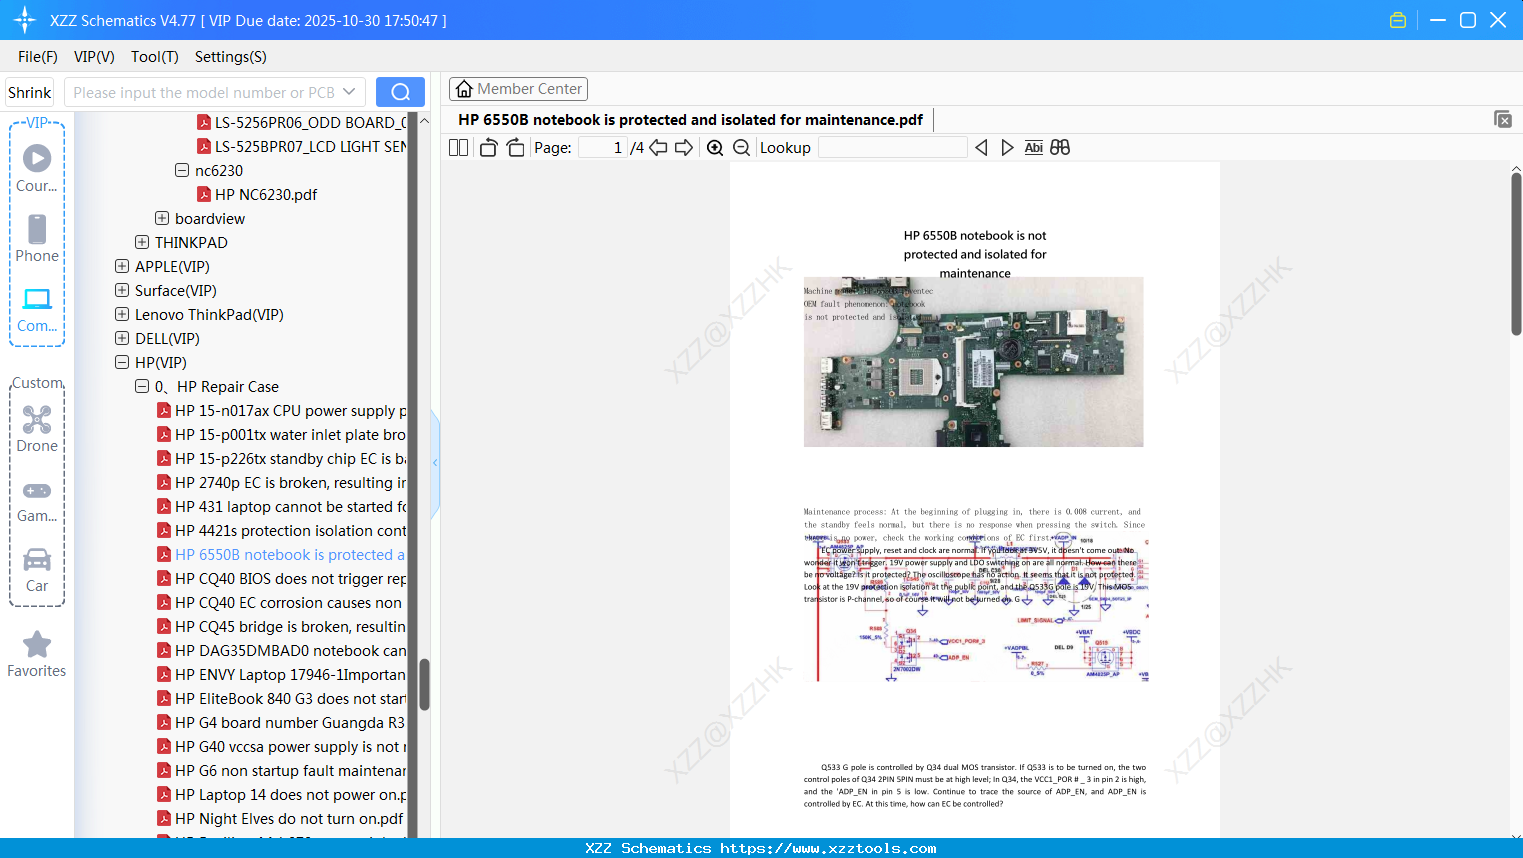Open the Settings(S) menu

pos(231,57)
